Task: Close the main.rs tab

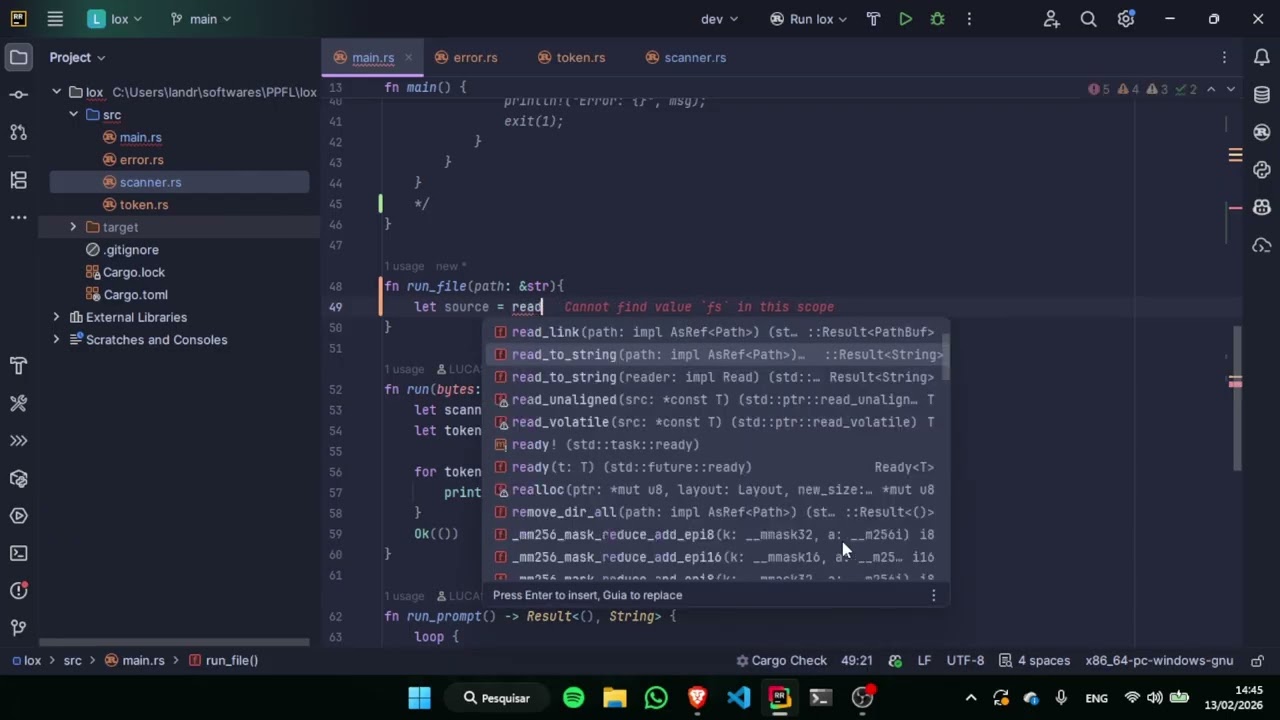Action: [408, 58]
